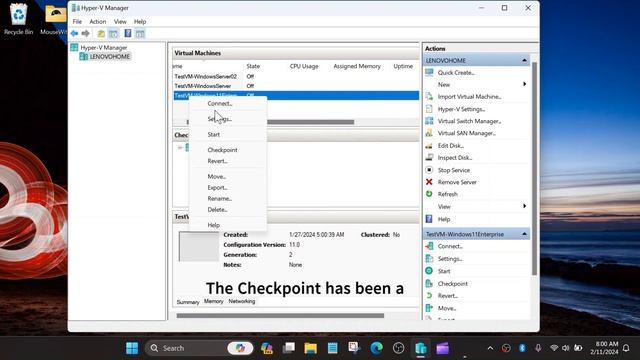Click Checkpoint icon in VM actions
This screenshot has width=640, height=360.
coord(429,283)
